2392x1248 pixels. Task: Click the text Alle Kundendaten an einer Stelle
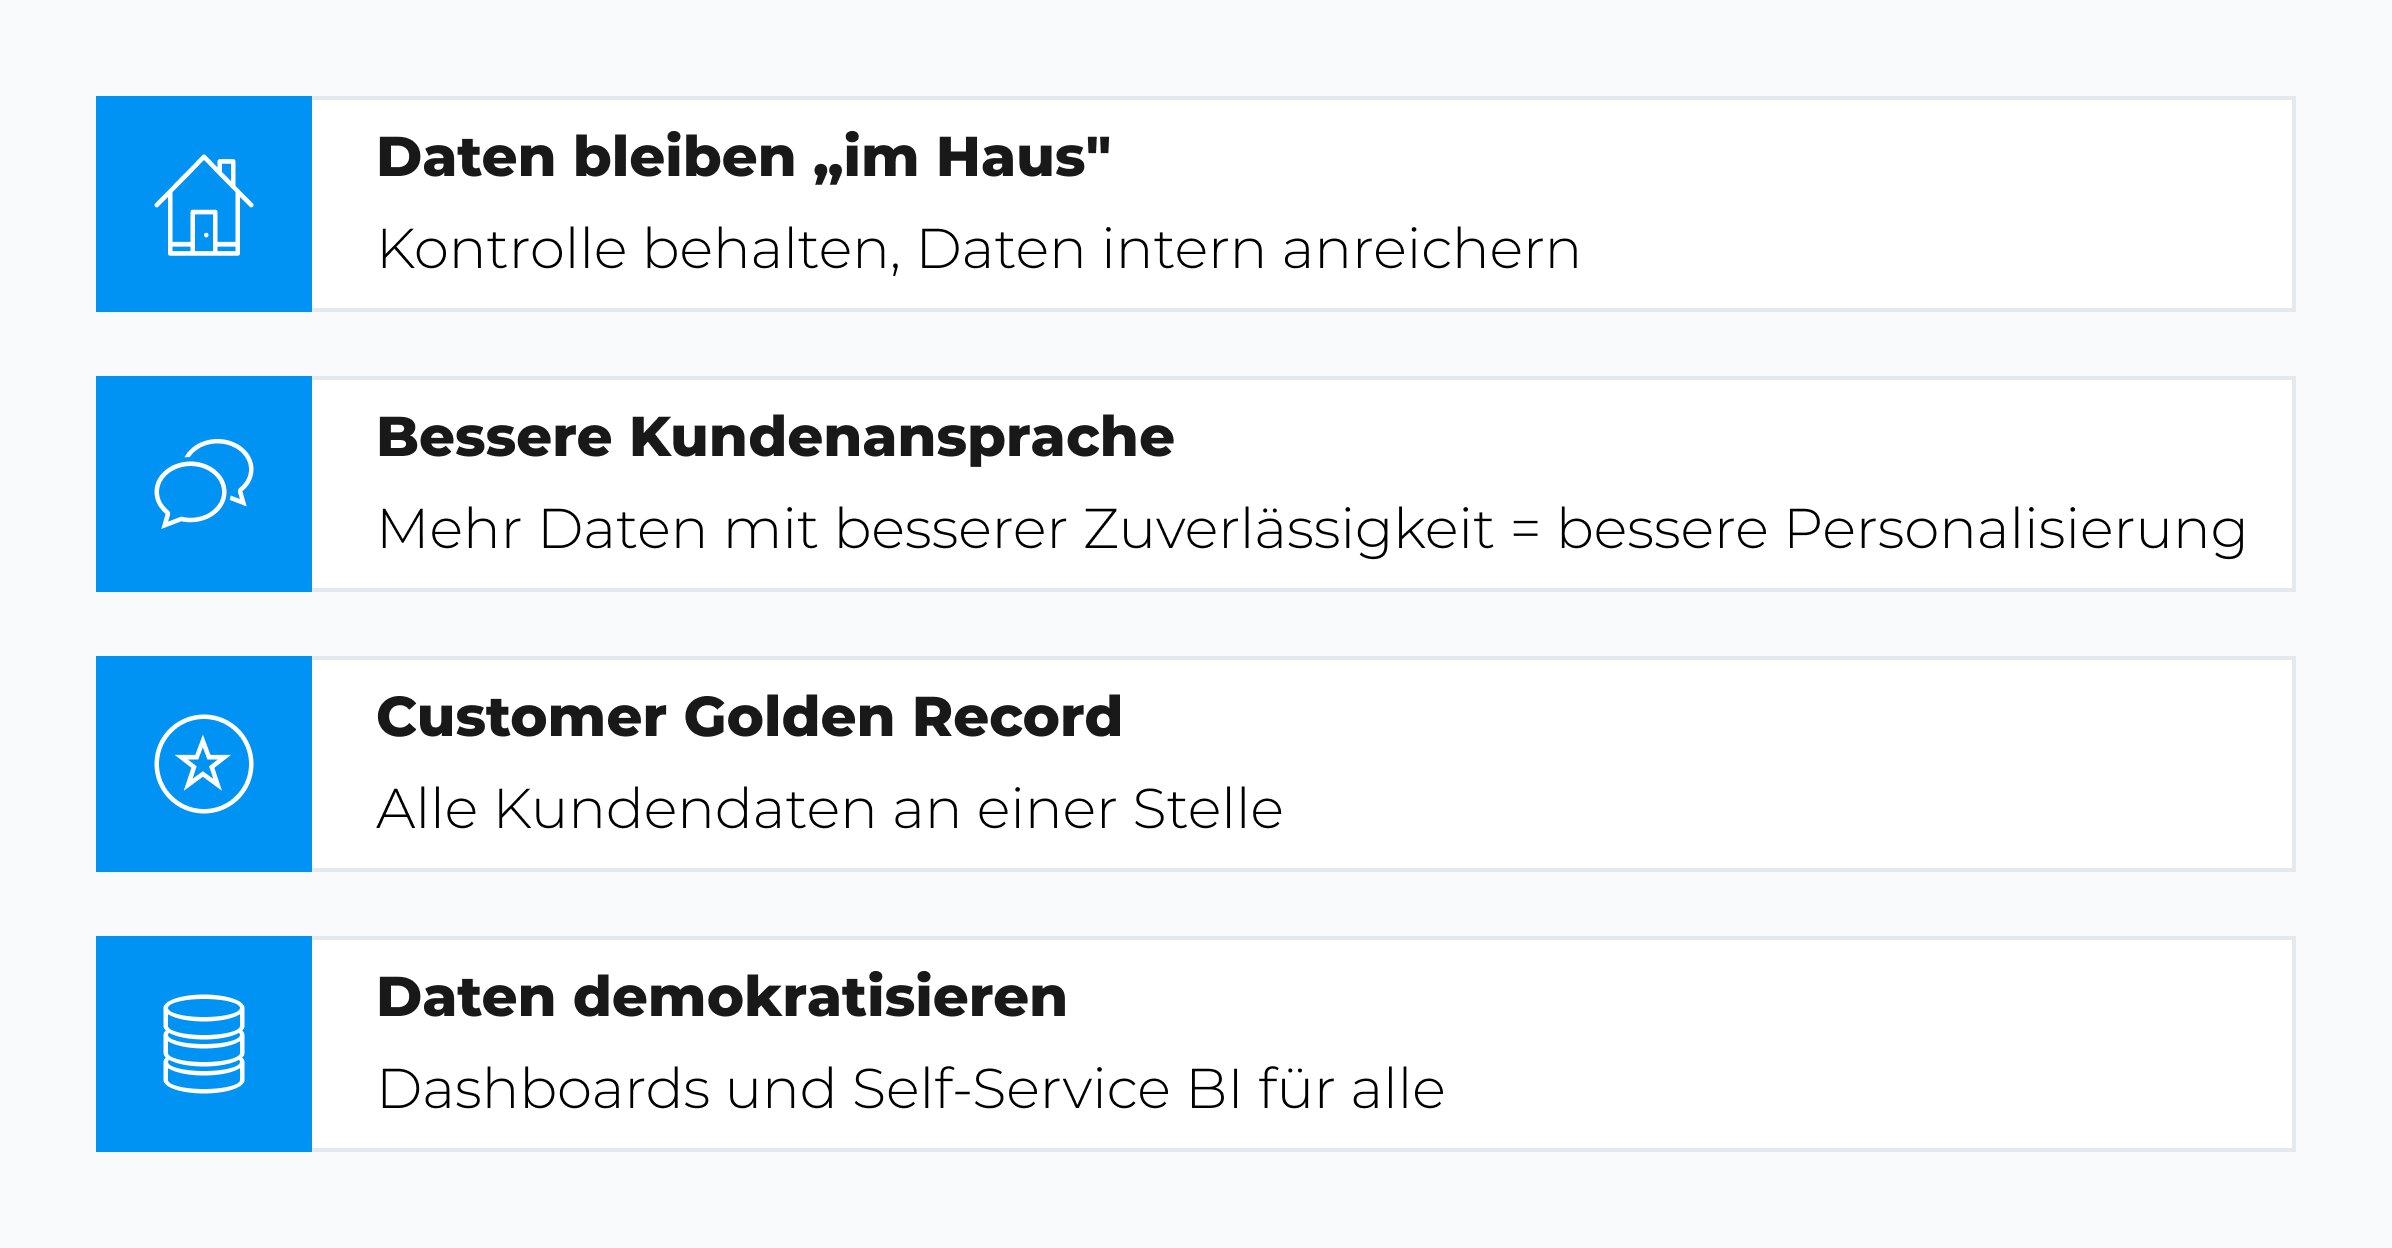coord(829,809)
